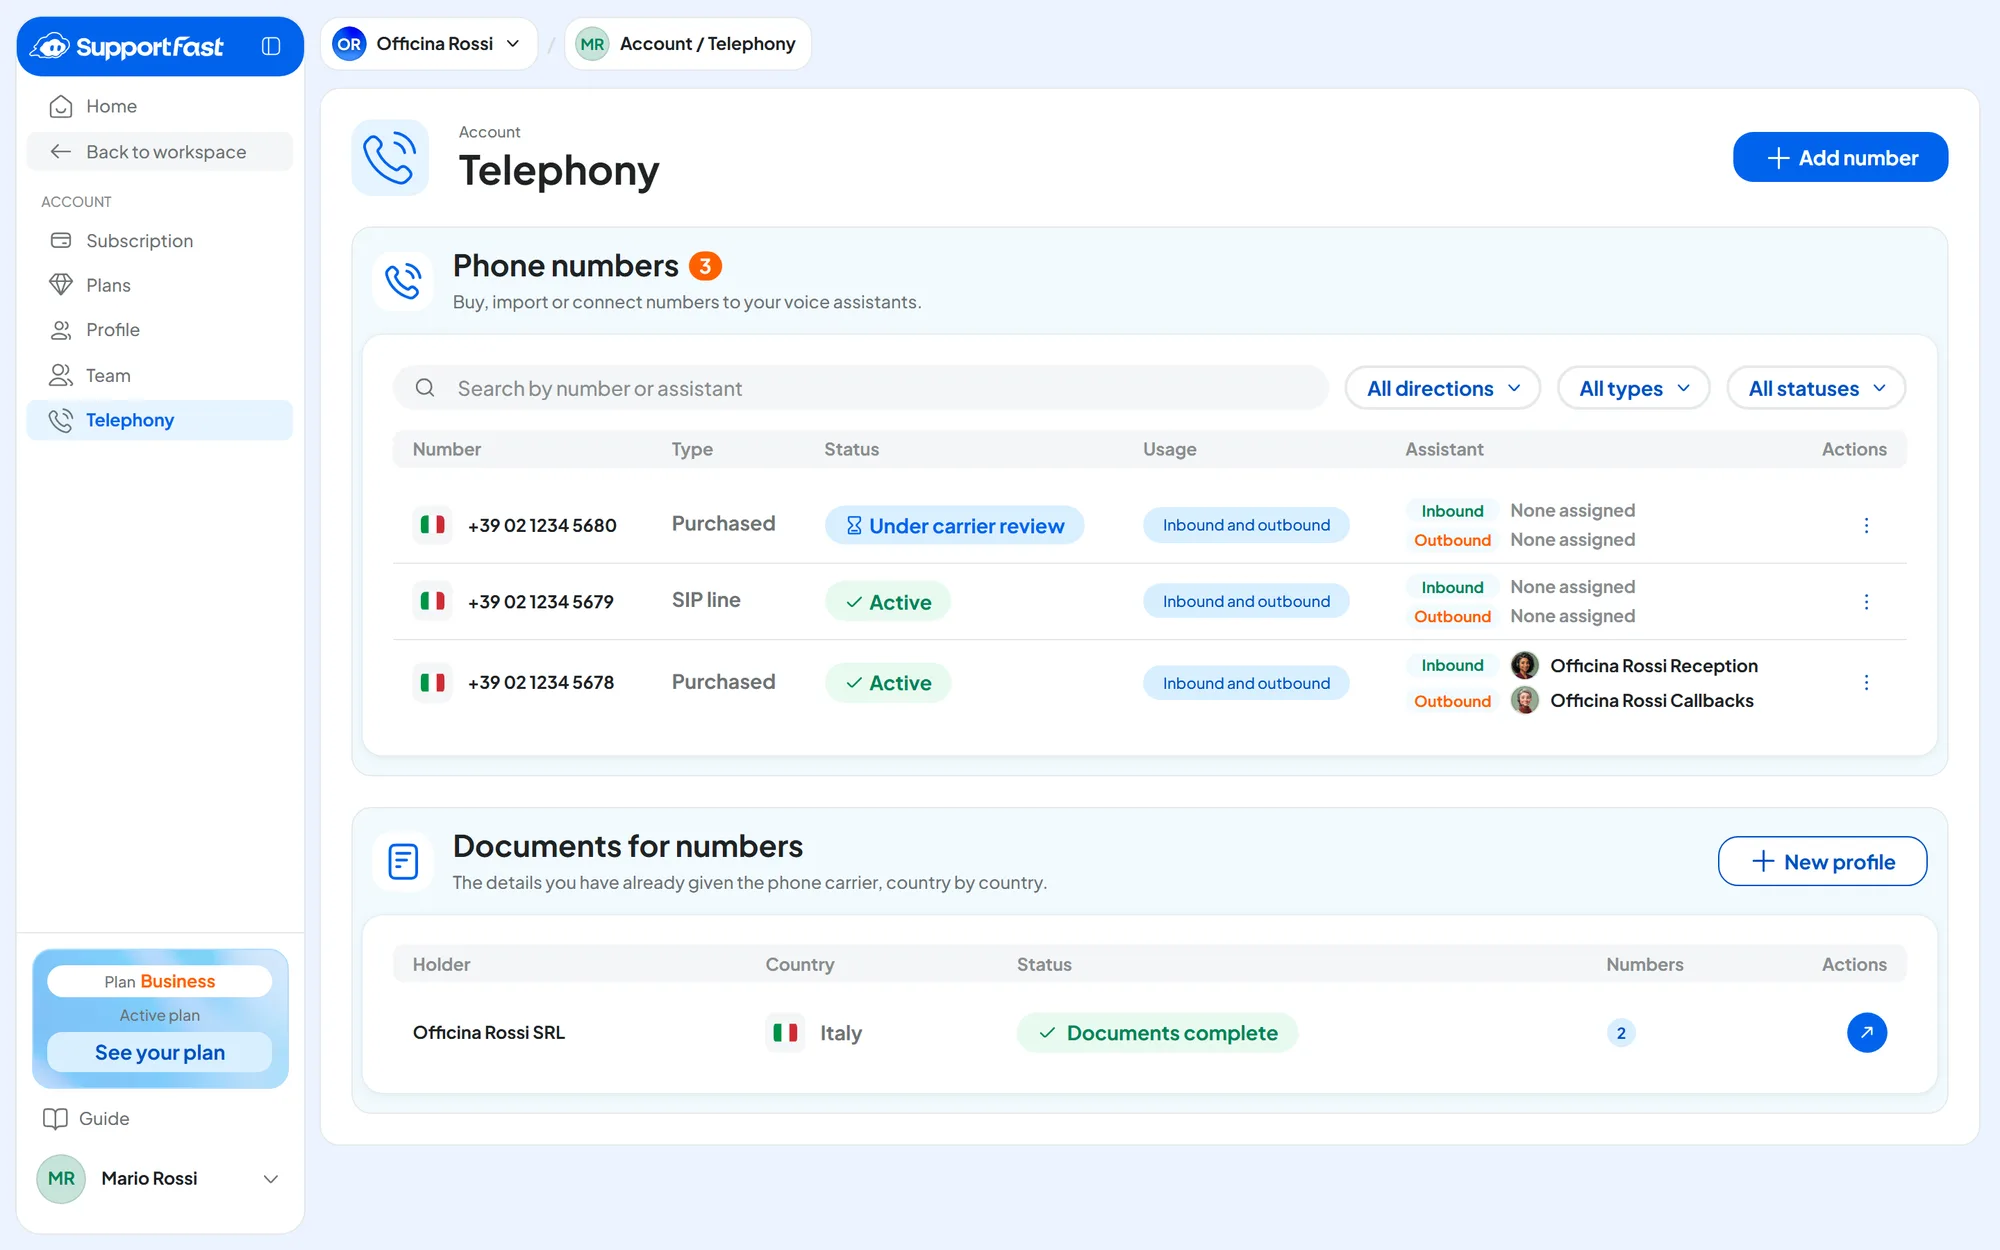The image size is (2000, 1250).
Task: Click the search magnifier icon
Action: [425, 388]
